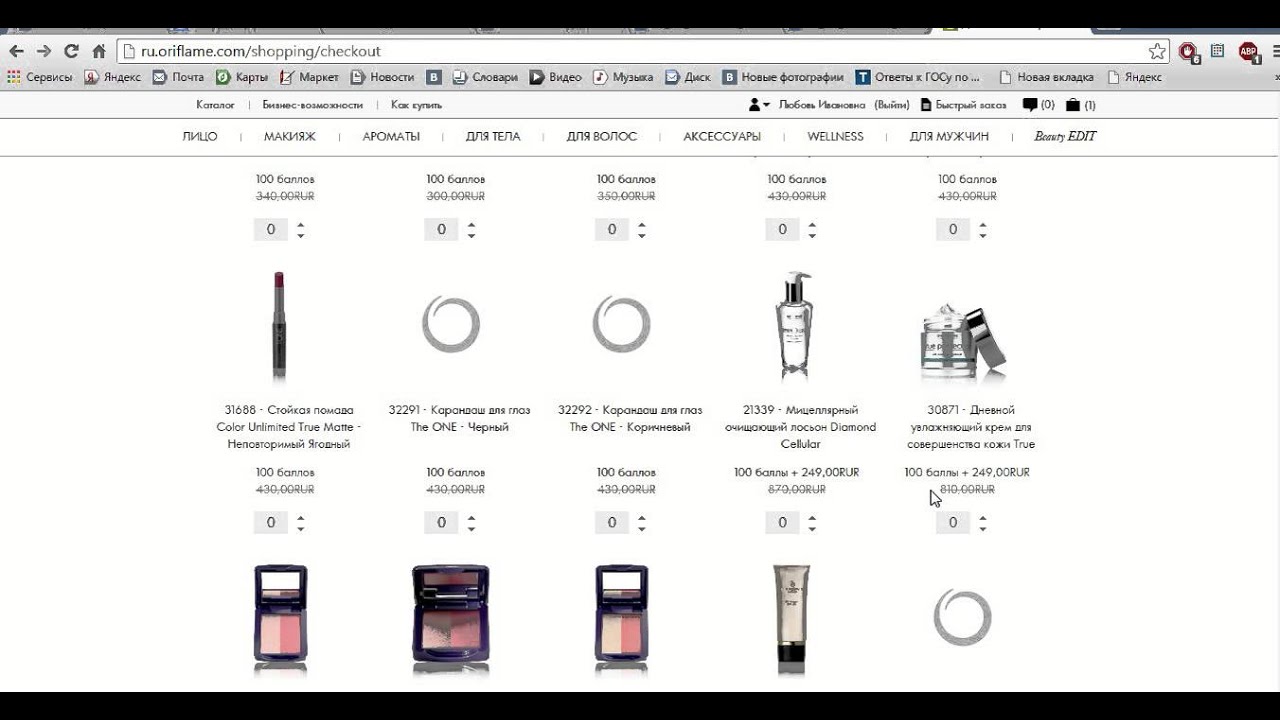1280x720 pixels.
Task: Increase quantity of day cream 30871
Action: click(983, 518)
